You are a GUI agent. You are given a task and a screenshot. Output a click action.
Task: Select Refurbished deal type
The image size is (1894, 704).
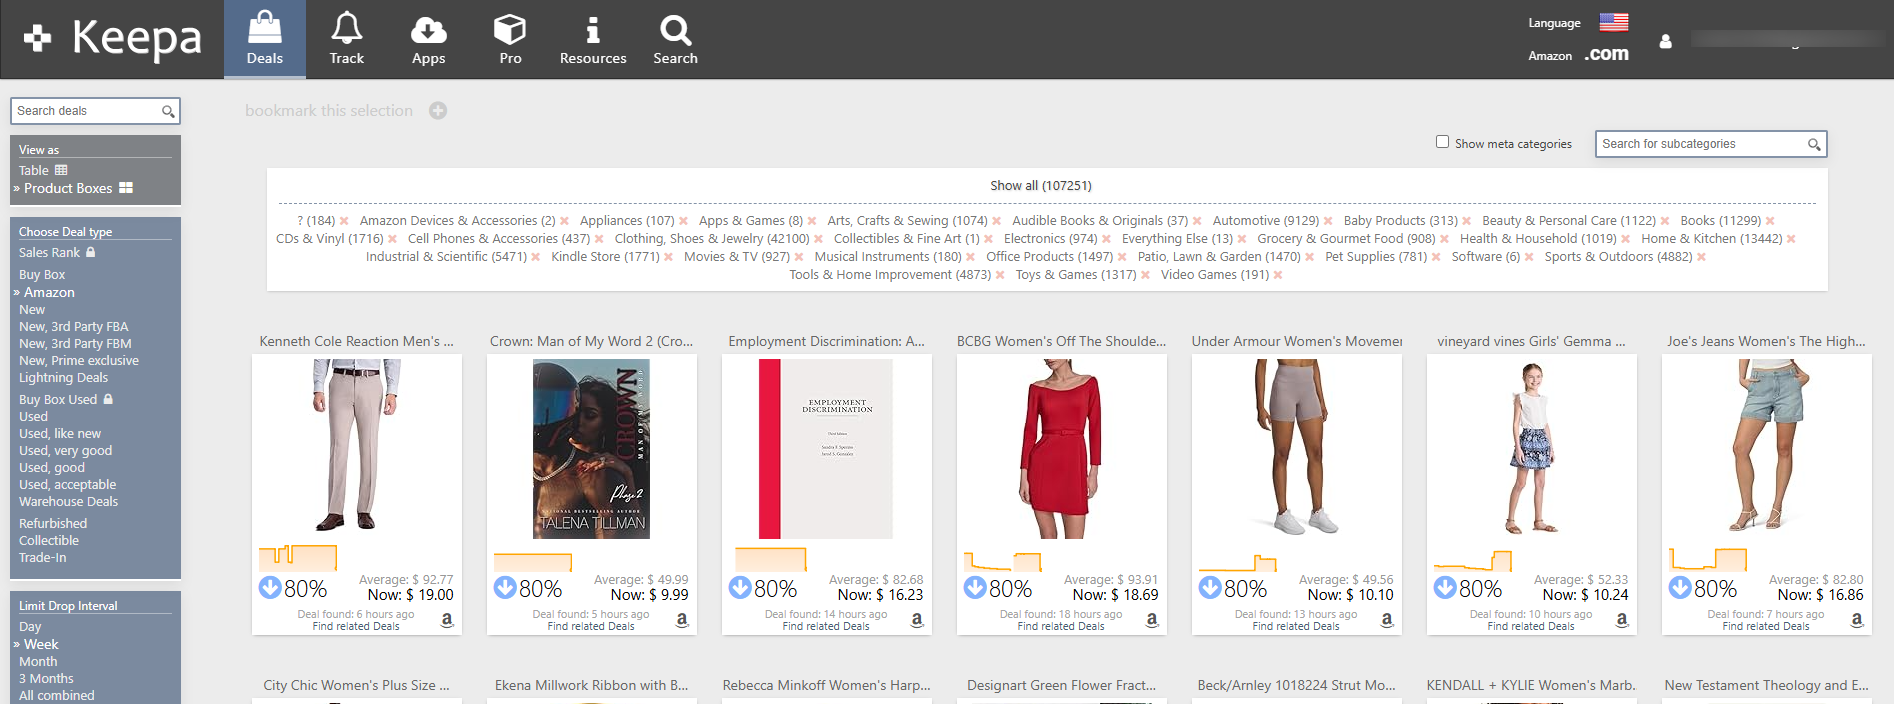click(53, 524)
